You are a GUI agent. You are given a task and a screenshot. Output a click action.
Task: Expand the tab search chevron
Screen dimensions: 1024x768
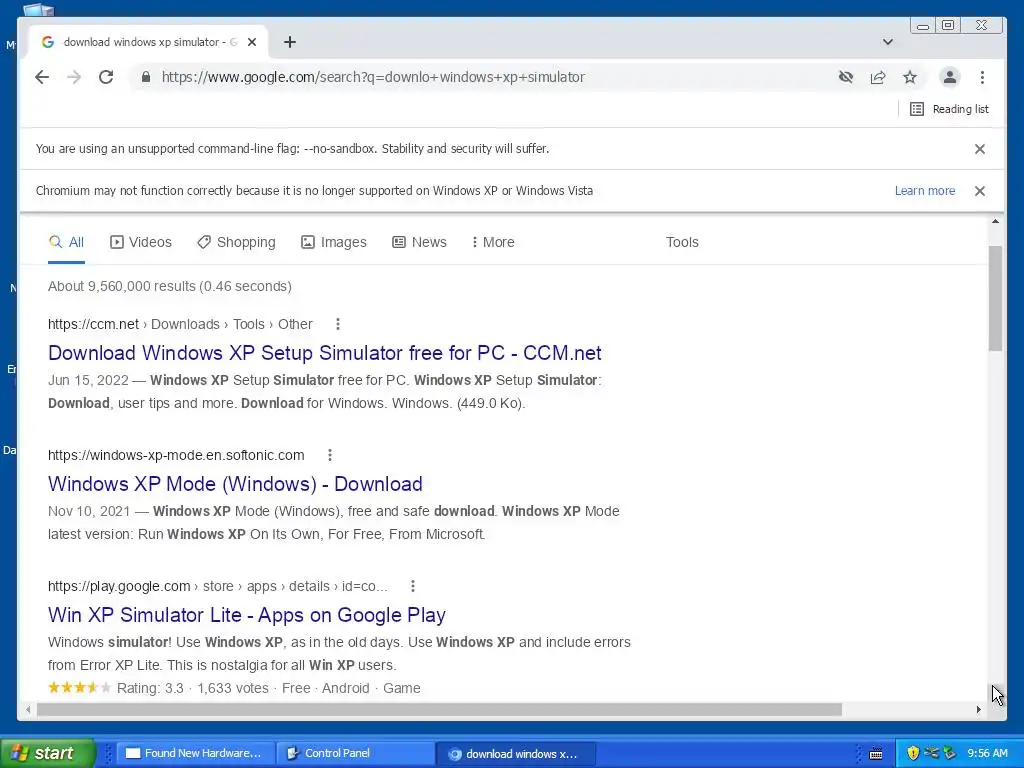(x=888, y=42)
